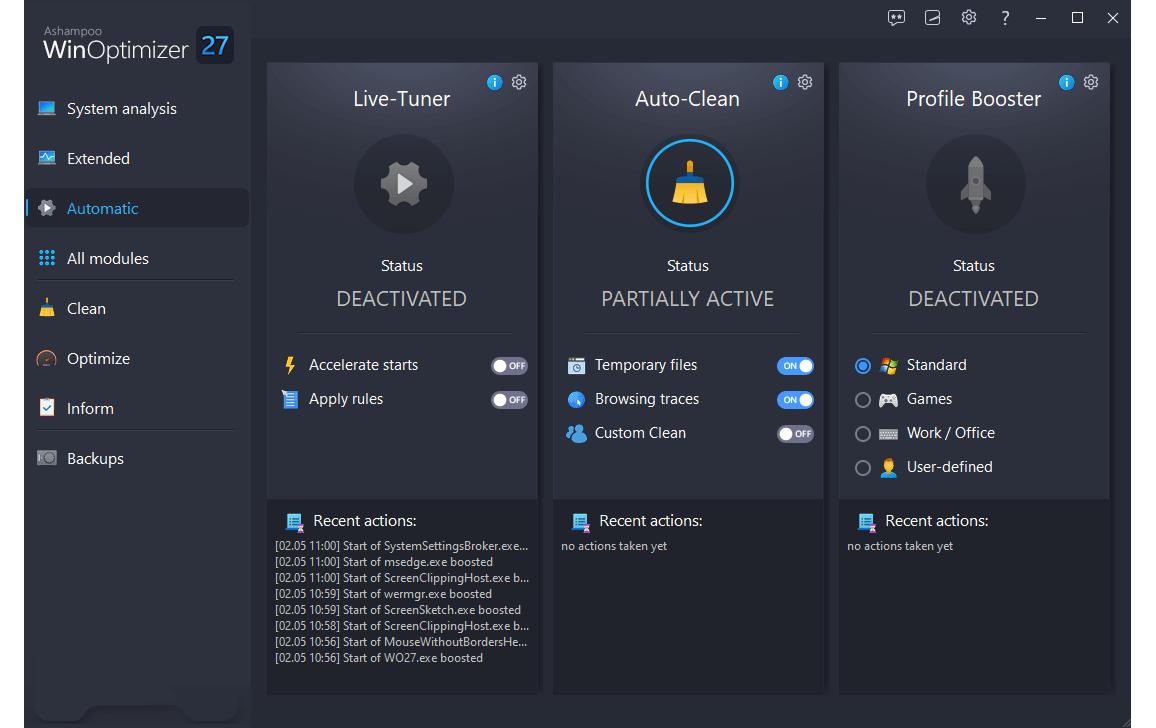Click the help question mark icon
Image resolution: width=1156 pixels, height=728 pixels.
coord(1005,18)
